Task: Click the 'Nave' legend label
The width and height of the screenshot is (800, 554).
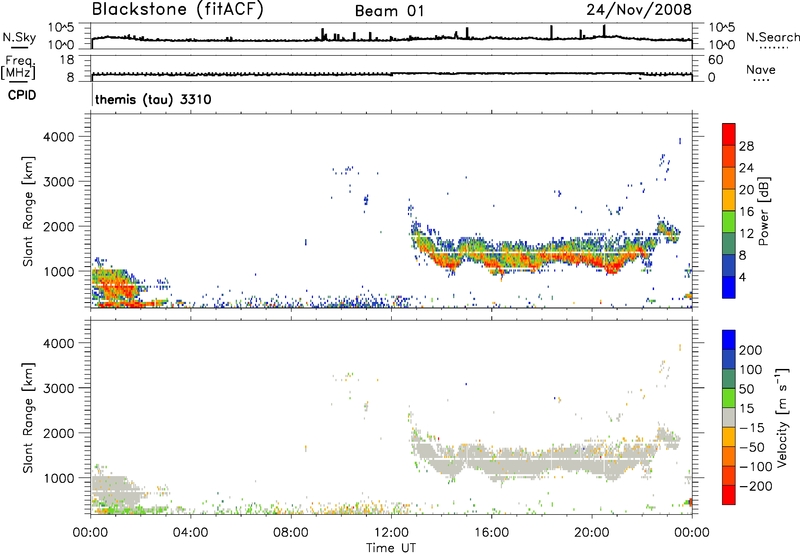Action: coord(761,69)
